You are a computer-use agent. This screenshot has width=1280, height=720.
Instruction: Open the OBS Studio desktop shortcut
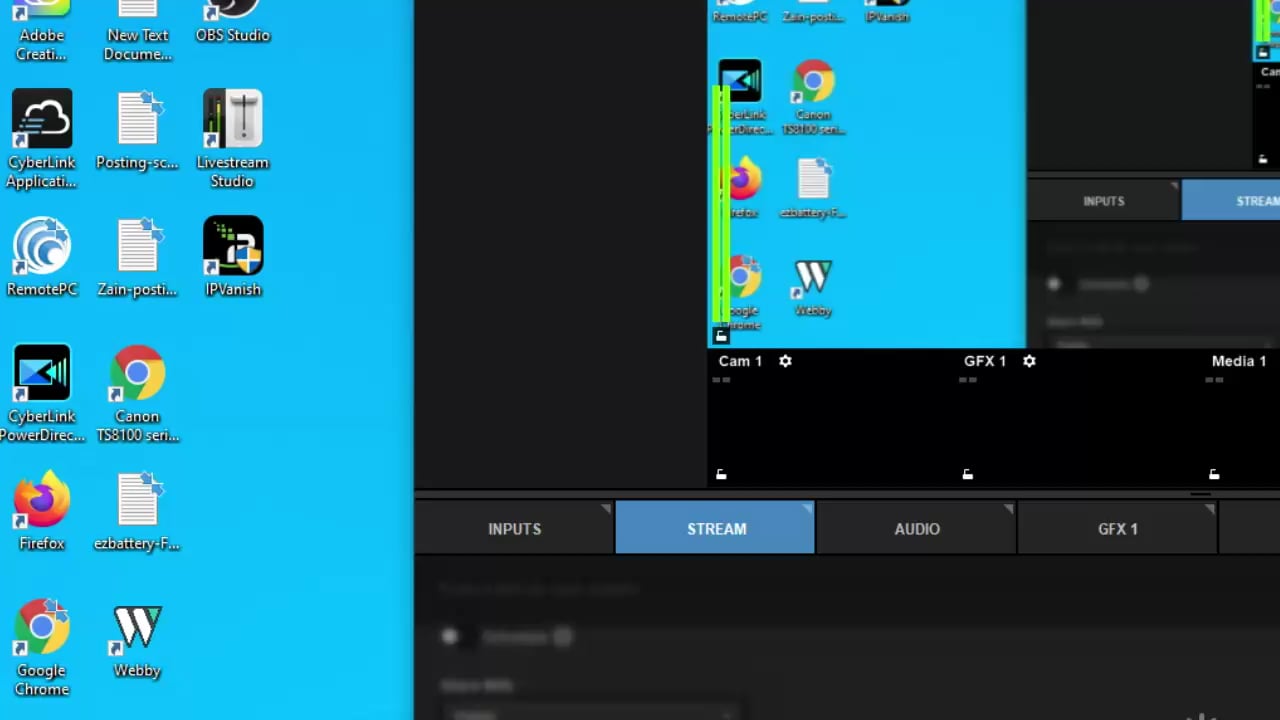pyautogui.click(x=232, y=22)
